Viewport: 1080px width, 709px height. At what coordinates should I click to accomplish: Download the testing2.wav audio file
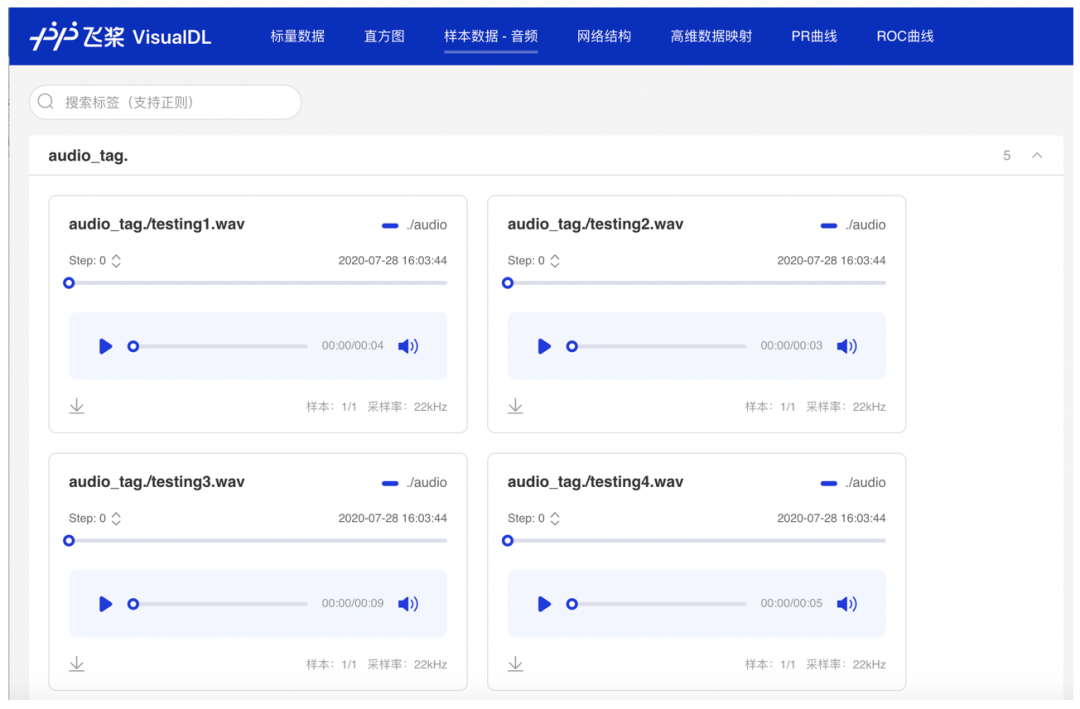coord(516,406)
